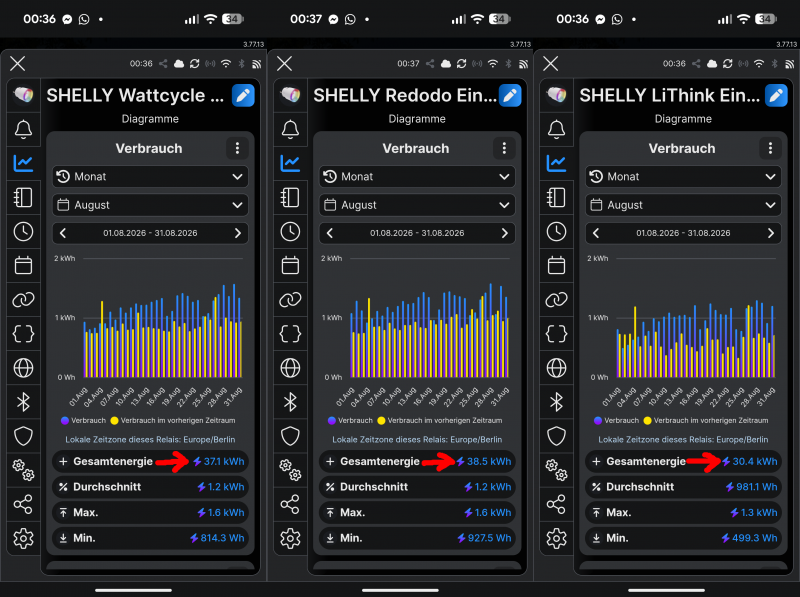Open the Bluetooth settings icon in Redodo panel
This screenshot has width=800, height=597.
pos(290,402)
